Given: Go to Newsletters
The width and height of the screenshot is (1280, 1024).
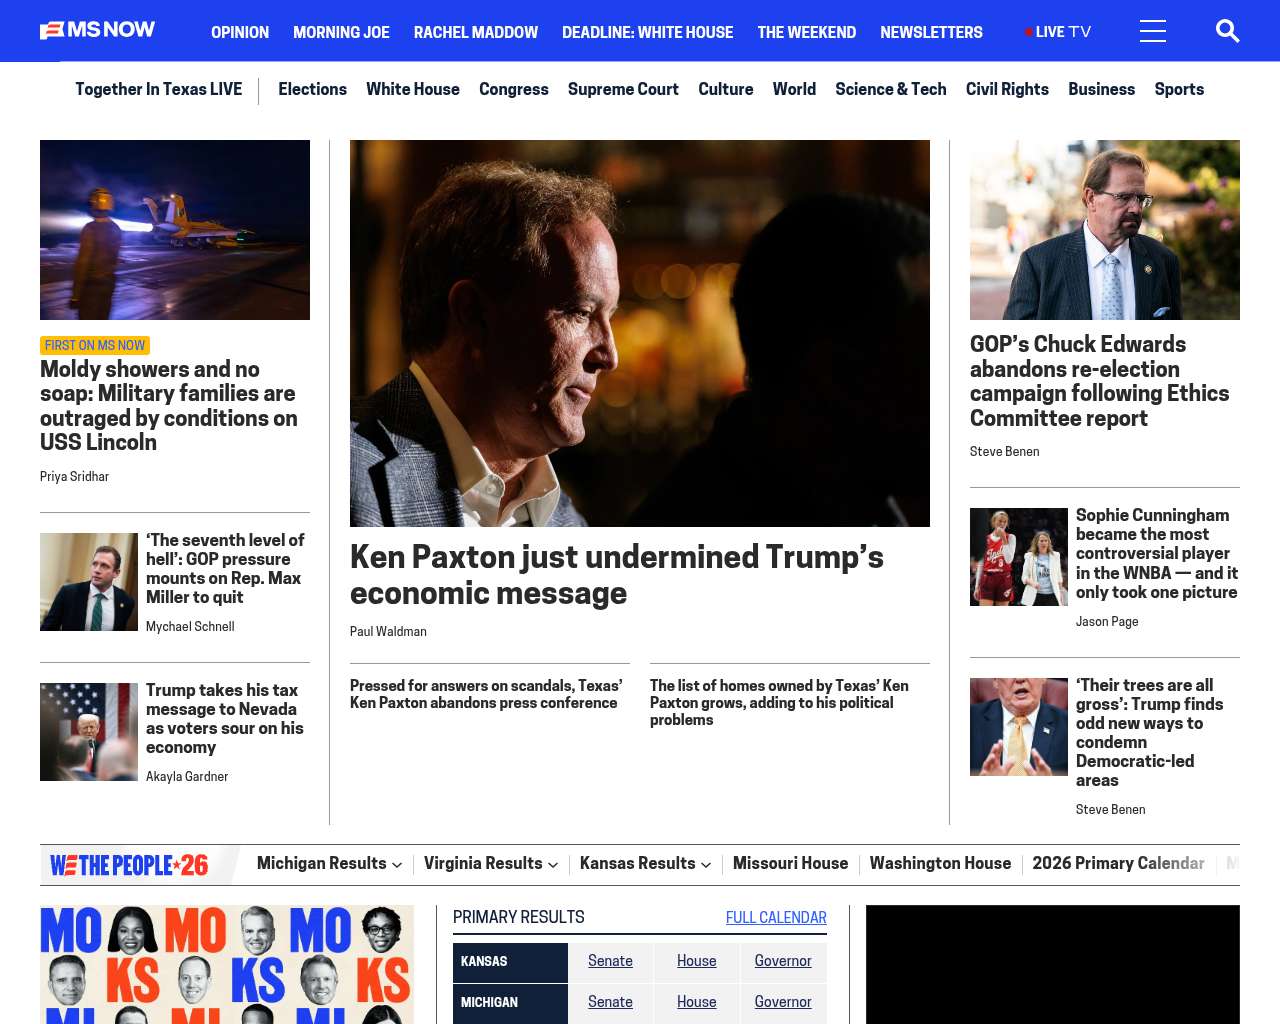Looking at the screenshot, I should 931,32.
